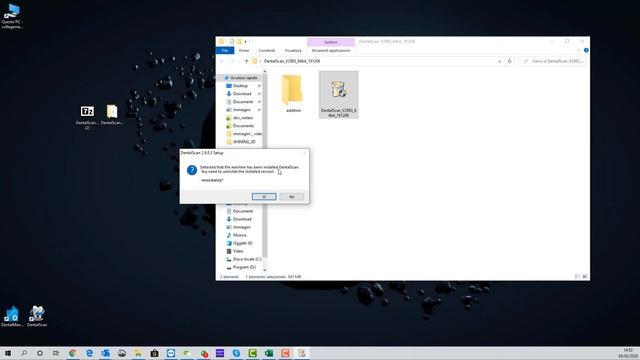This screenshot has height=360, width=640.
Task: Launch Google Chrome from the taskbar
Action: click(73, 353)
